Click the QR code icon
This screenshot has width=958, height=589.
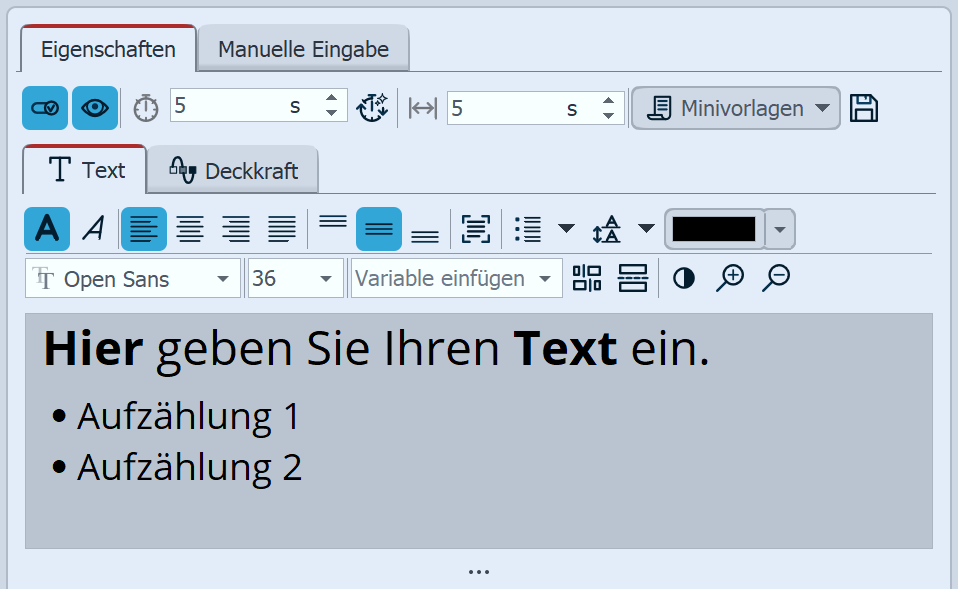pos(587,278)
